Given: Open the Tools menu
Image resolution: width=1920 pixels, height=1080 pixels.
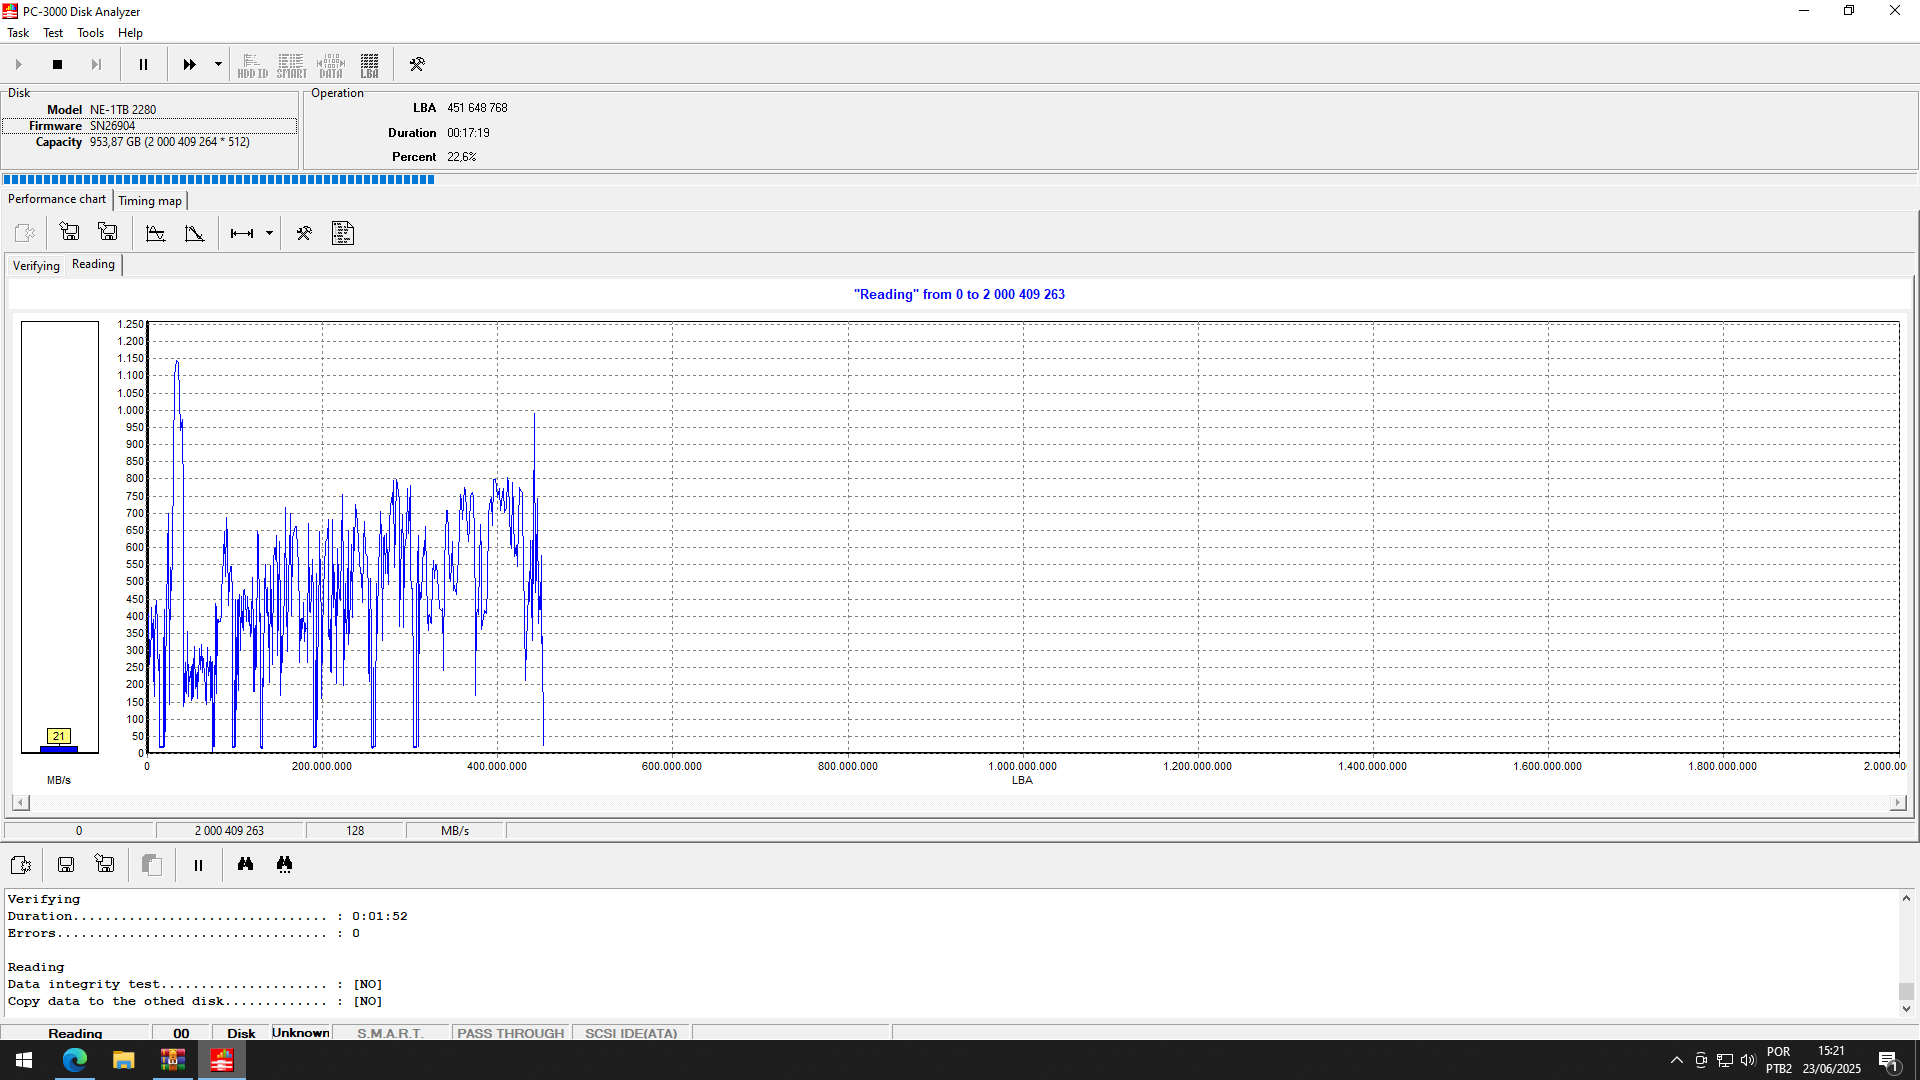Looking at the screenshot, I should point(90,33).
